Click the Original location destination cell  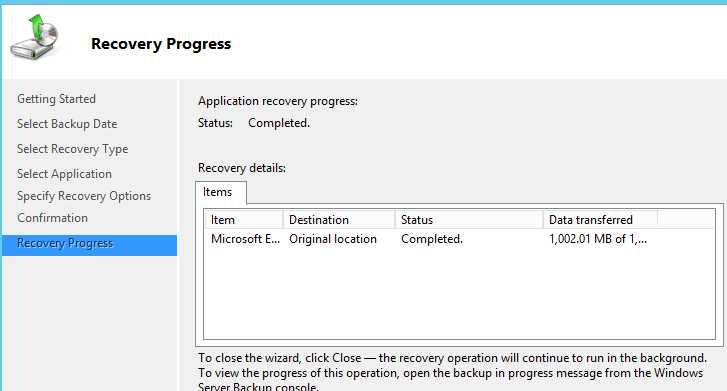[x=333, y=239]
